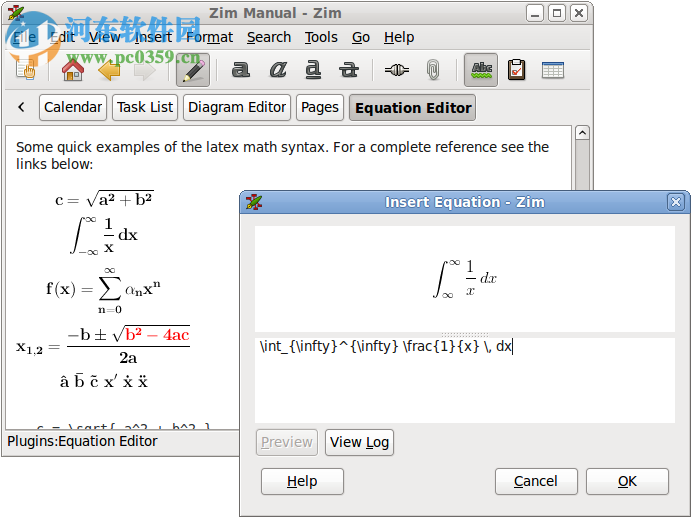
Task: Open the calendar icon in toolbar
Action: pyautogui.click(x=553, y=70)
